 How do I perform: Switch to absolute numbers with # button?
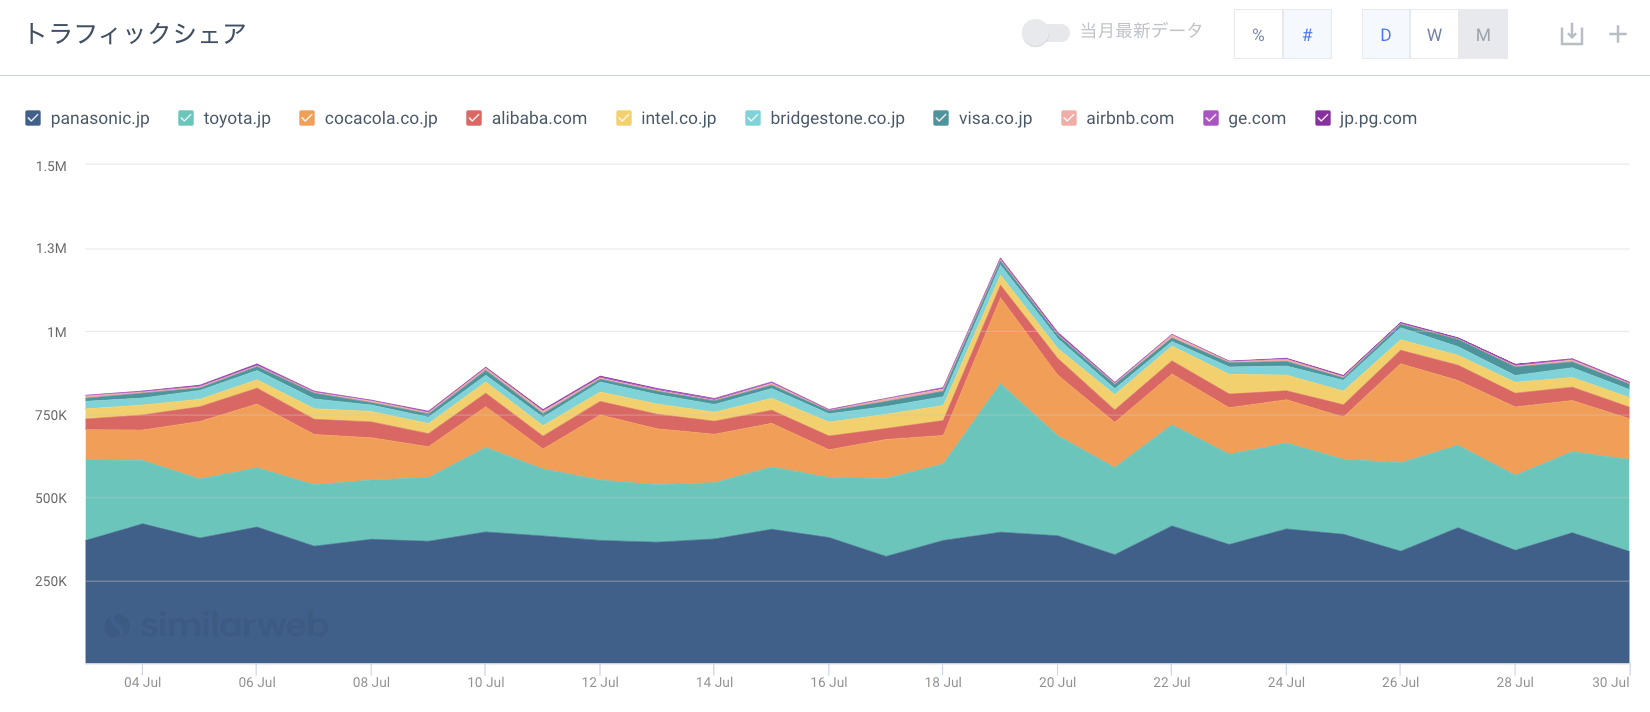tap(1307, 35)
